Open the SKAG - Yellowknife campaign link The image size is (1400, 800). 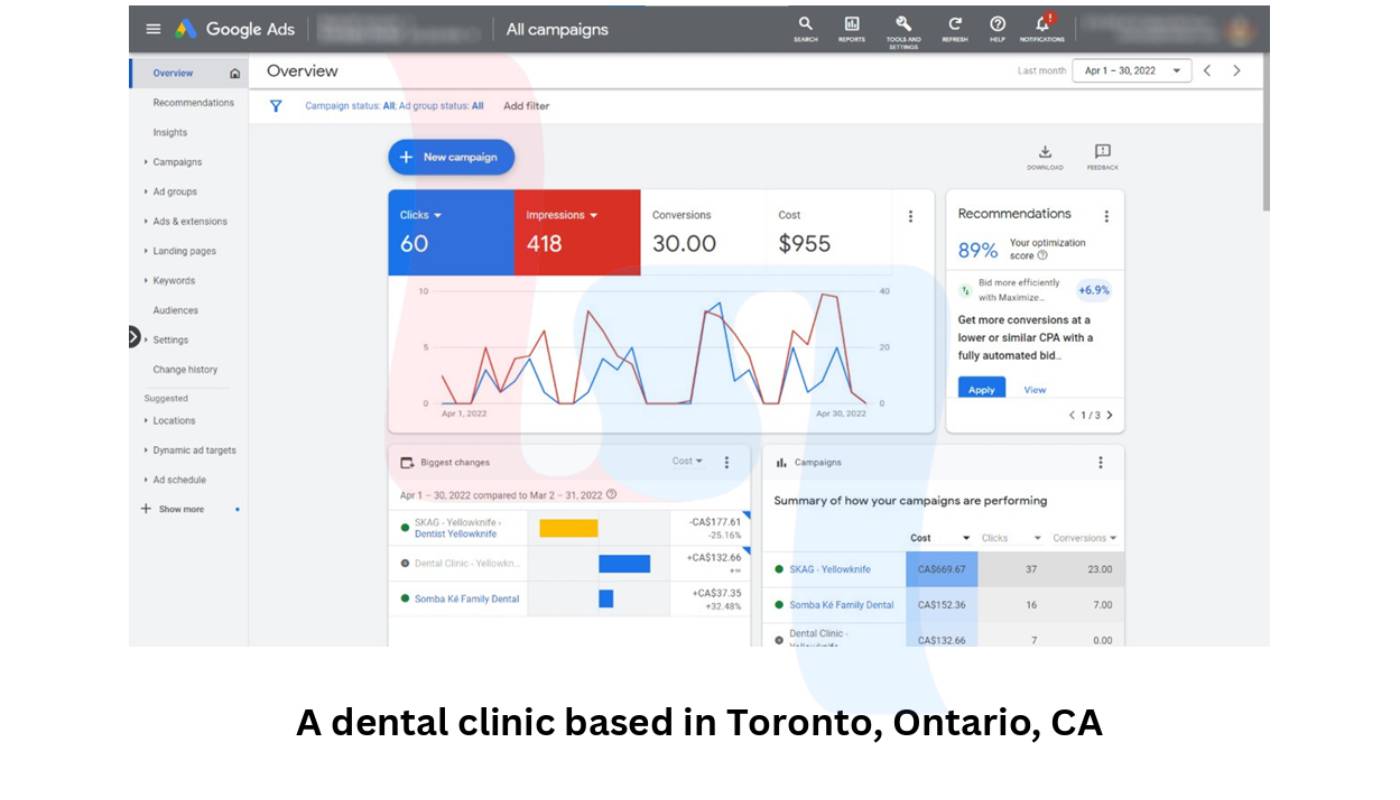pyautogui.click(x=830, y=569)
